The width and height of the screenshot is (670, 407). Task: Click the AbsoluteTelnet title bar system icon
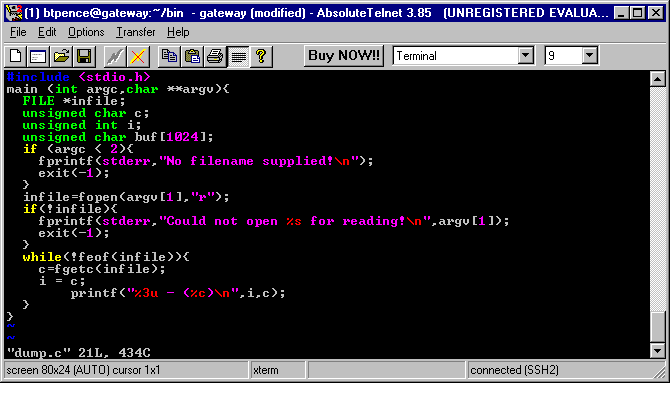[x=12, y=12]
